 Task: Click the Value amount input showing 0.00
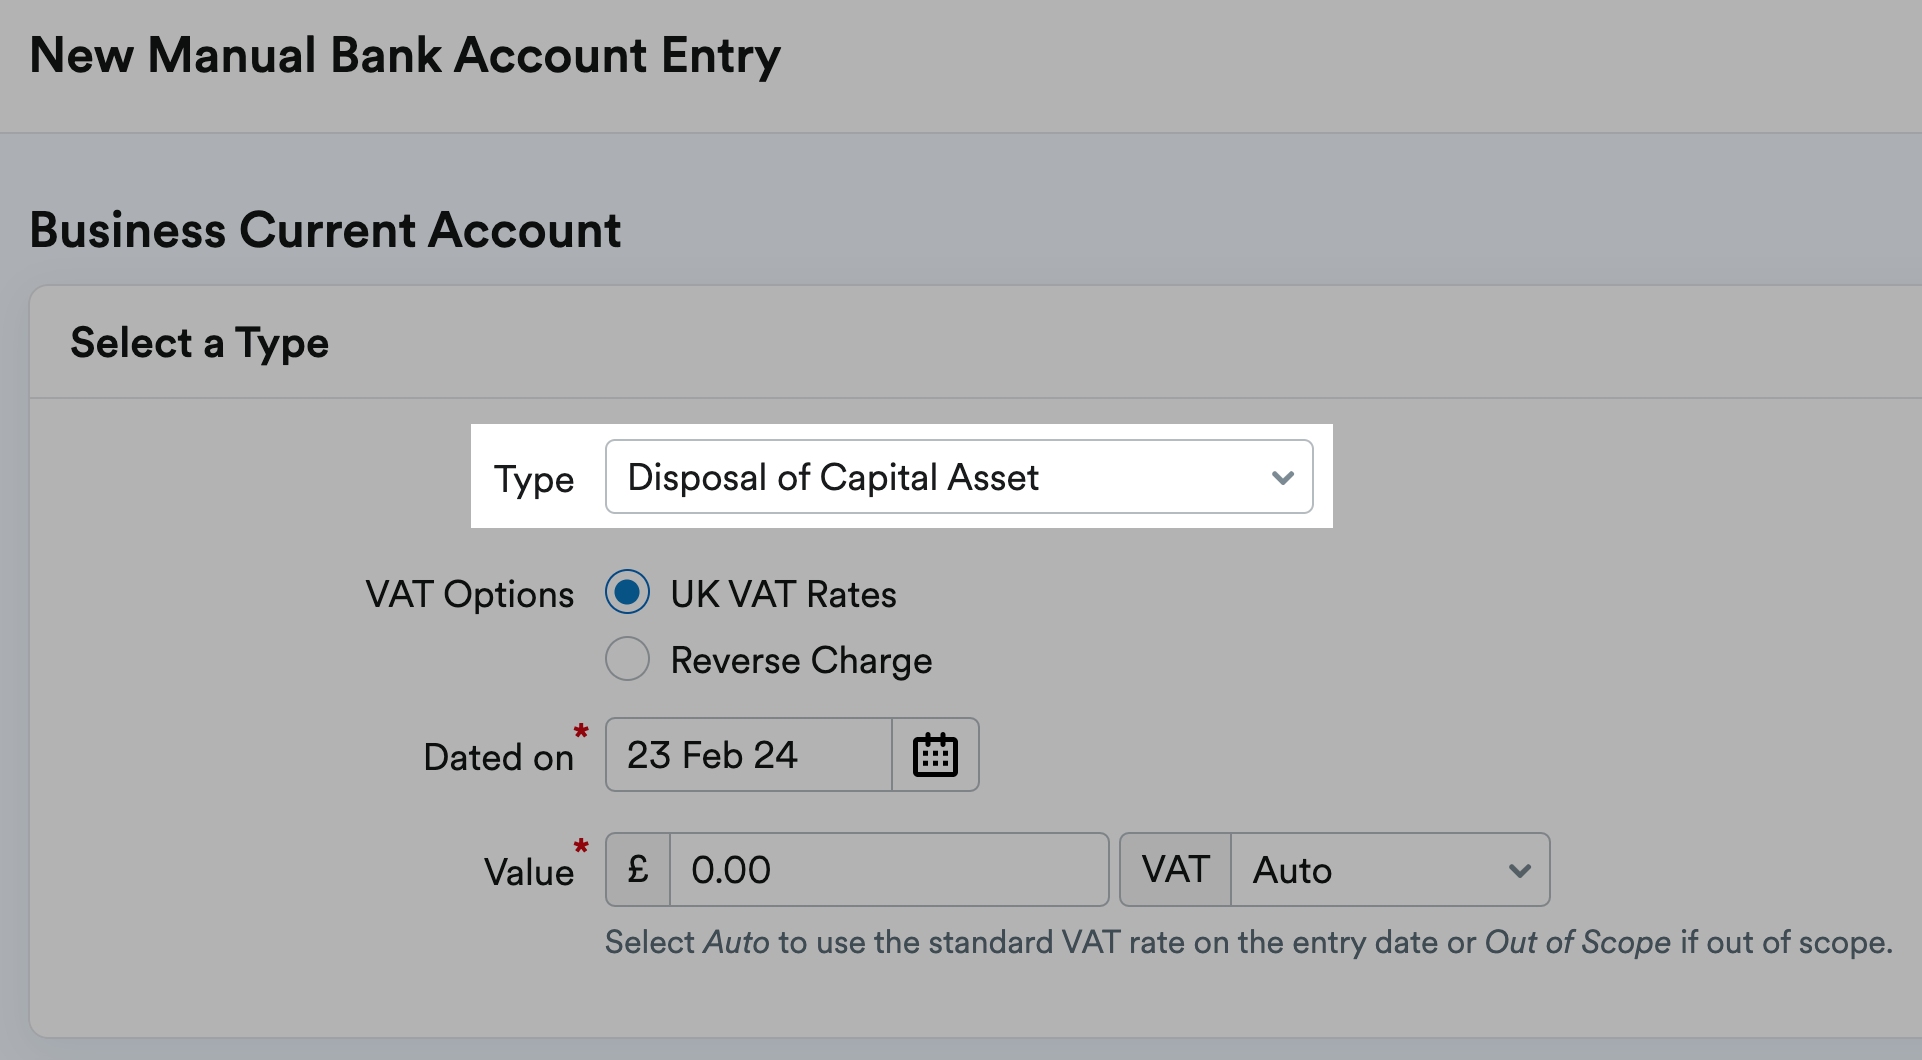(888, 869)
